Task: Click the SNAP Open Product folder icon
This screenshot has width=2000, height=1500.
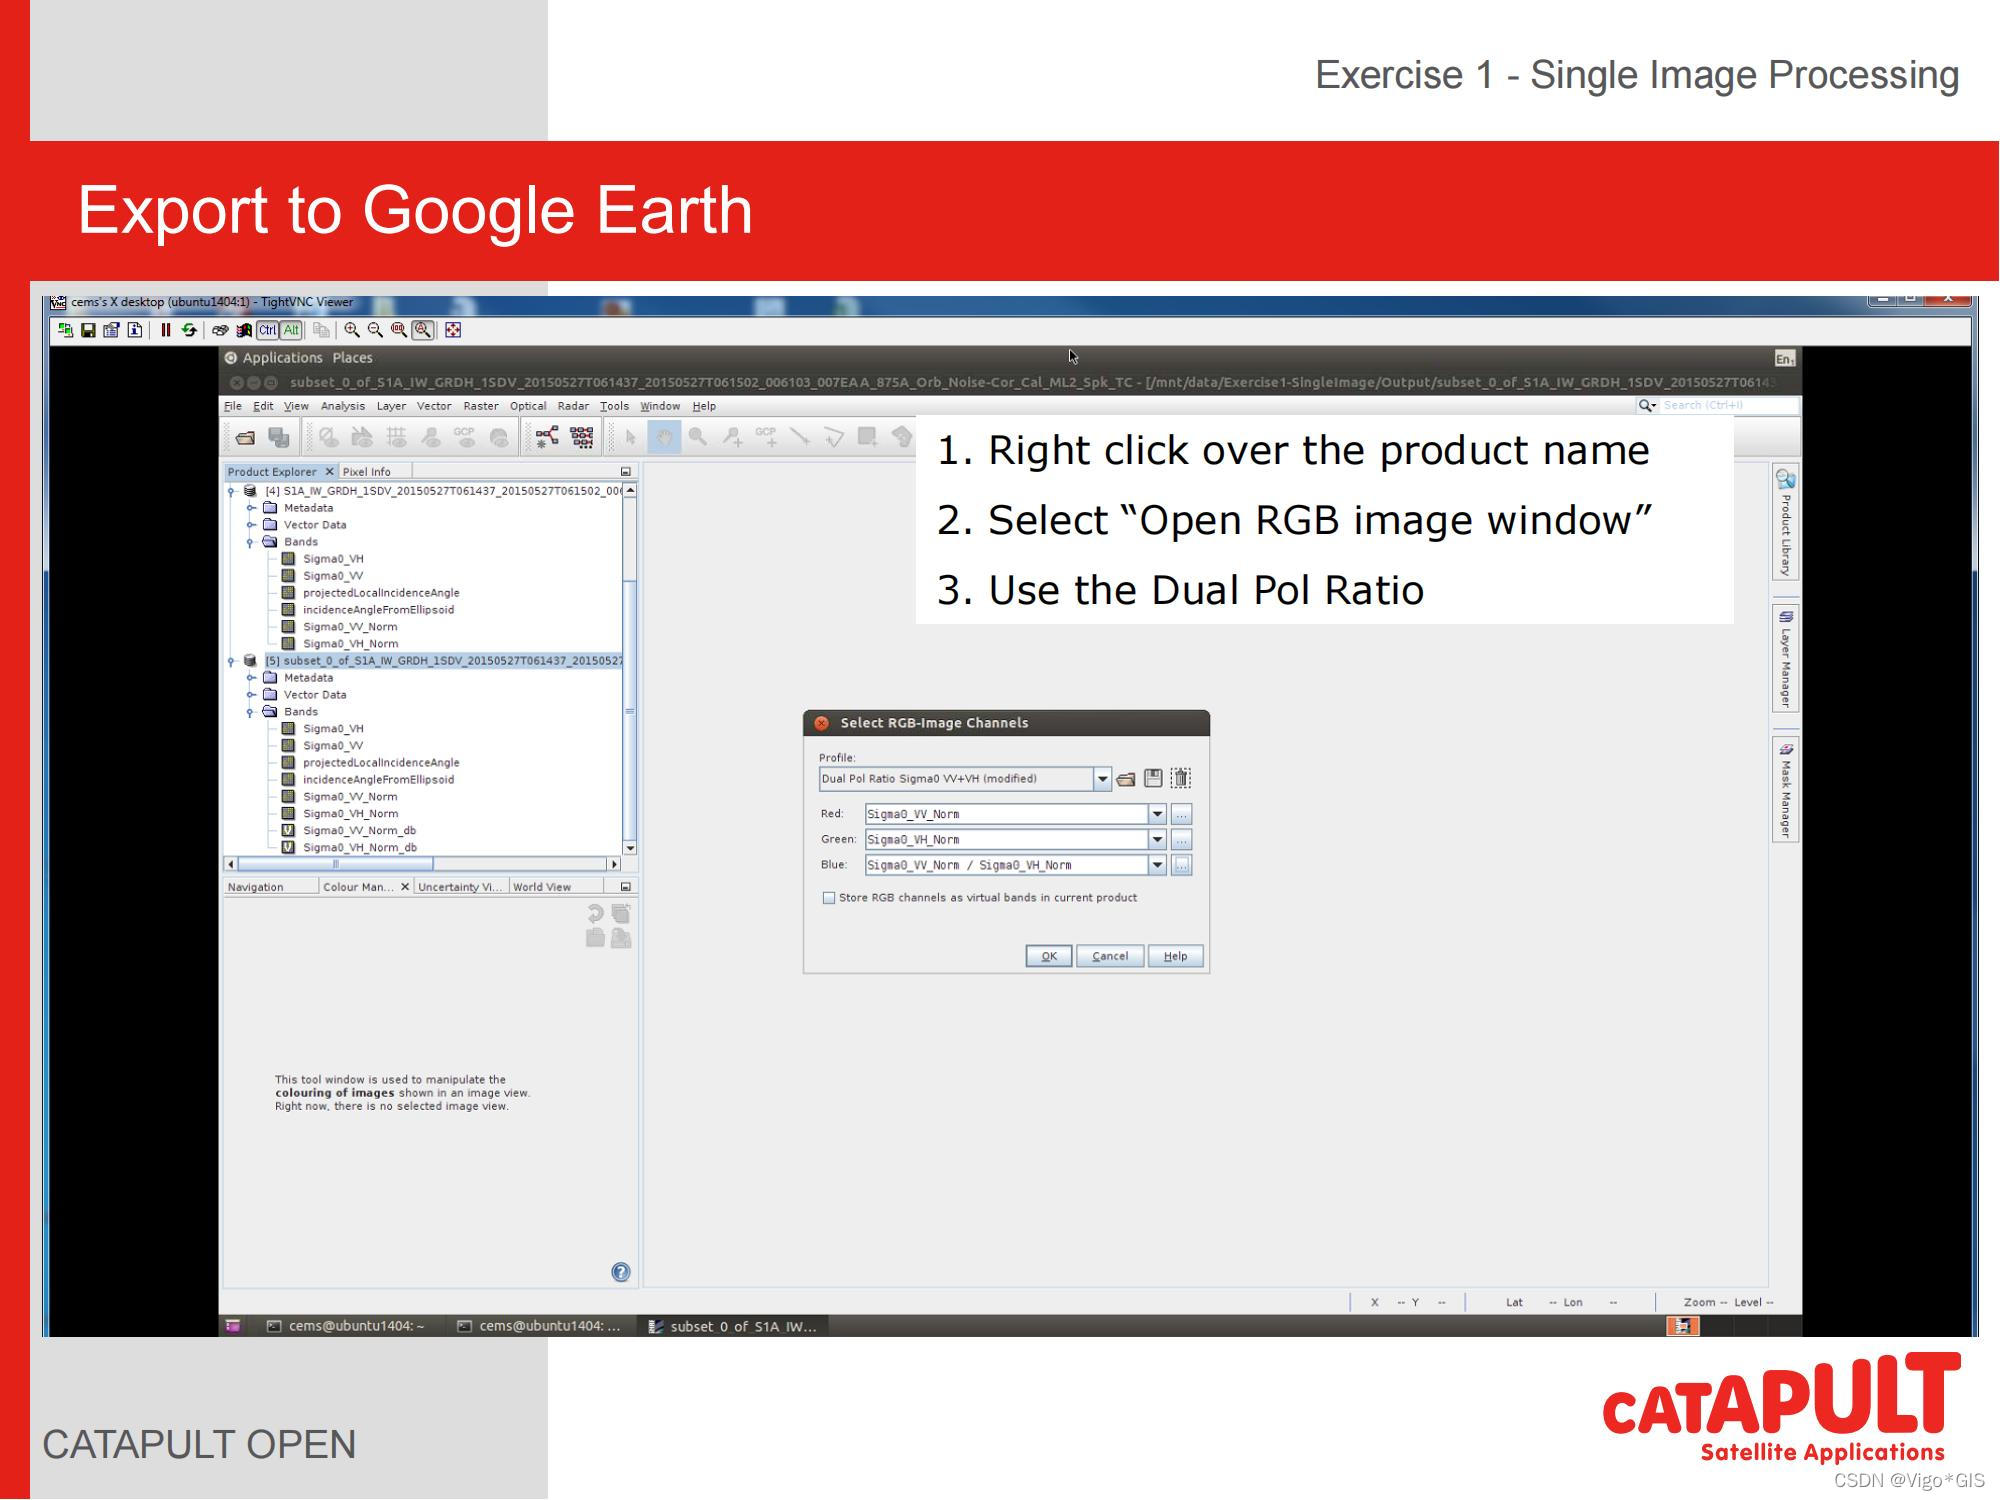Action: click(245, 438)
